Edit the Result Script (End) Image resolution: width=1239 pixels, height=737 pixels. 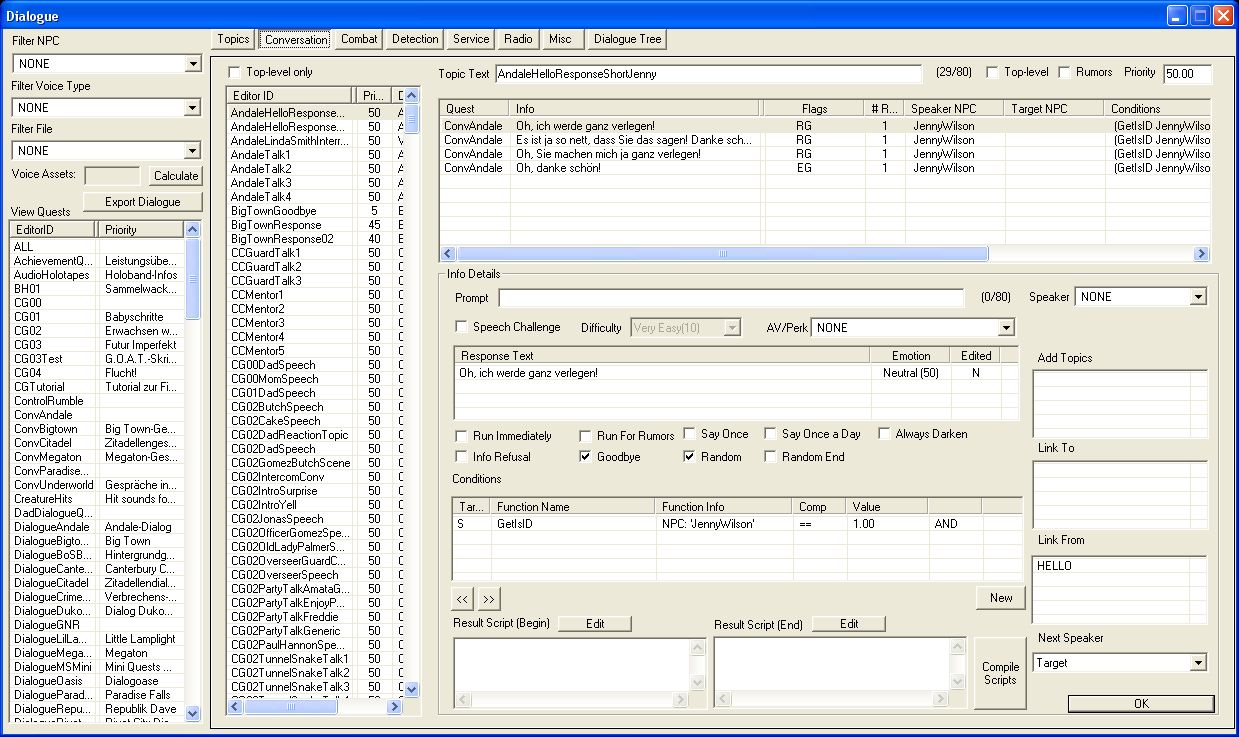(x=849, y=624)
